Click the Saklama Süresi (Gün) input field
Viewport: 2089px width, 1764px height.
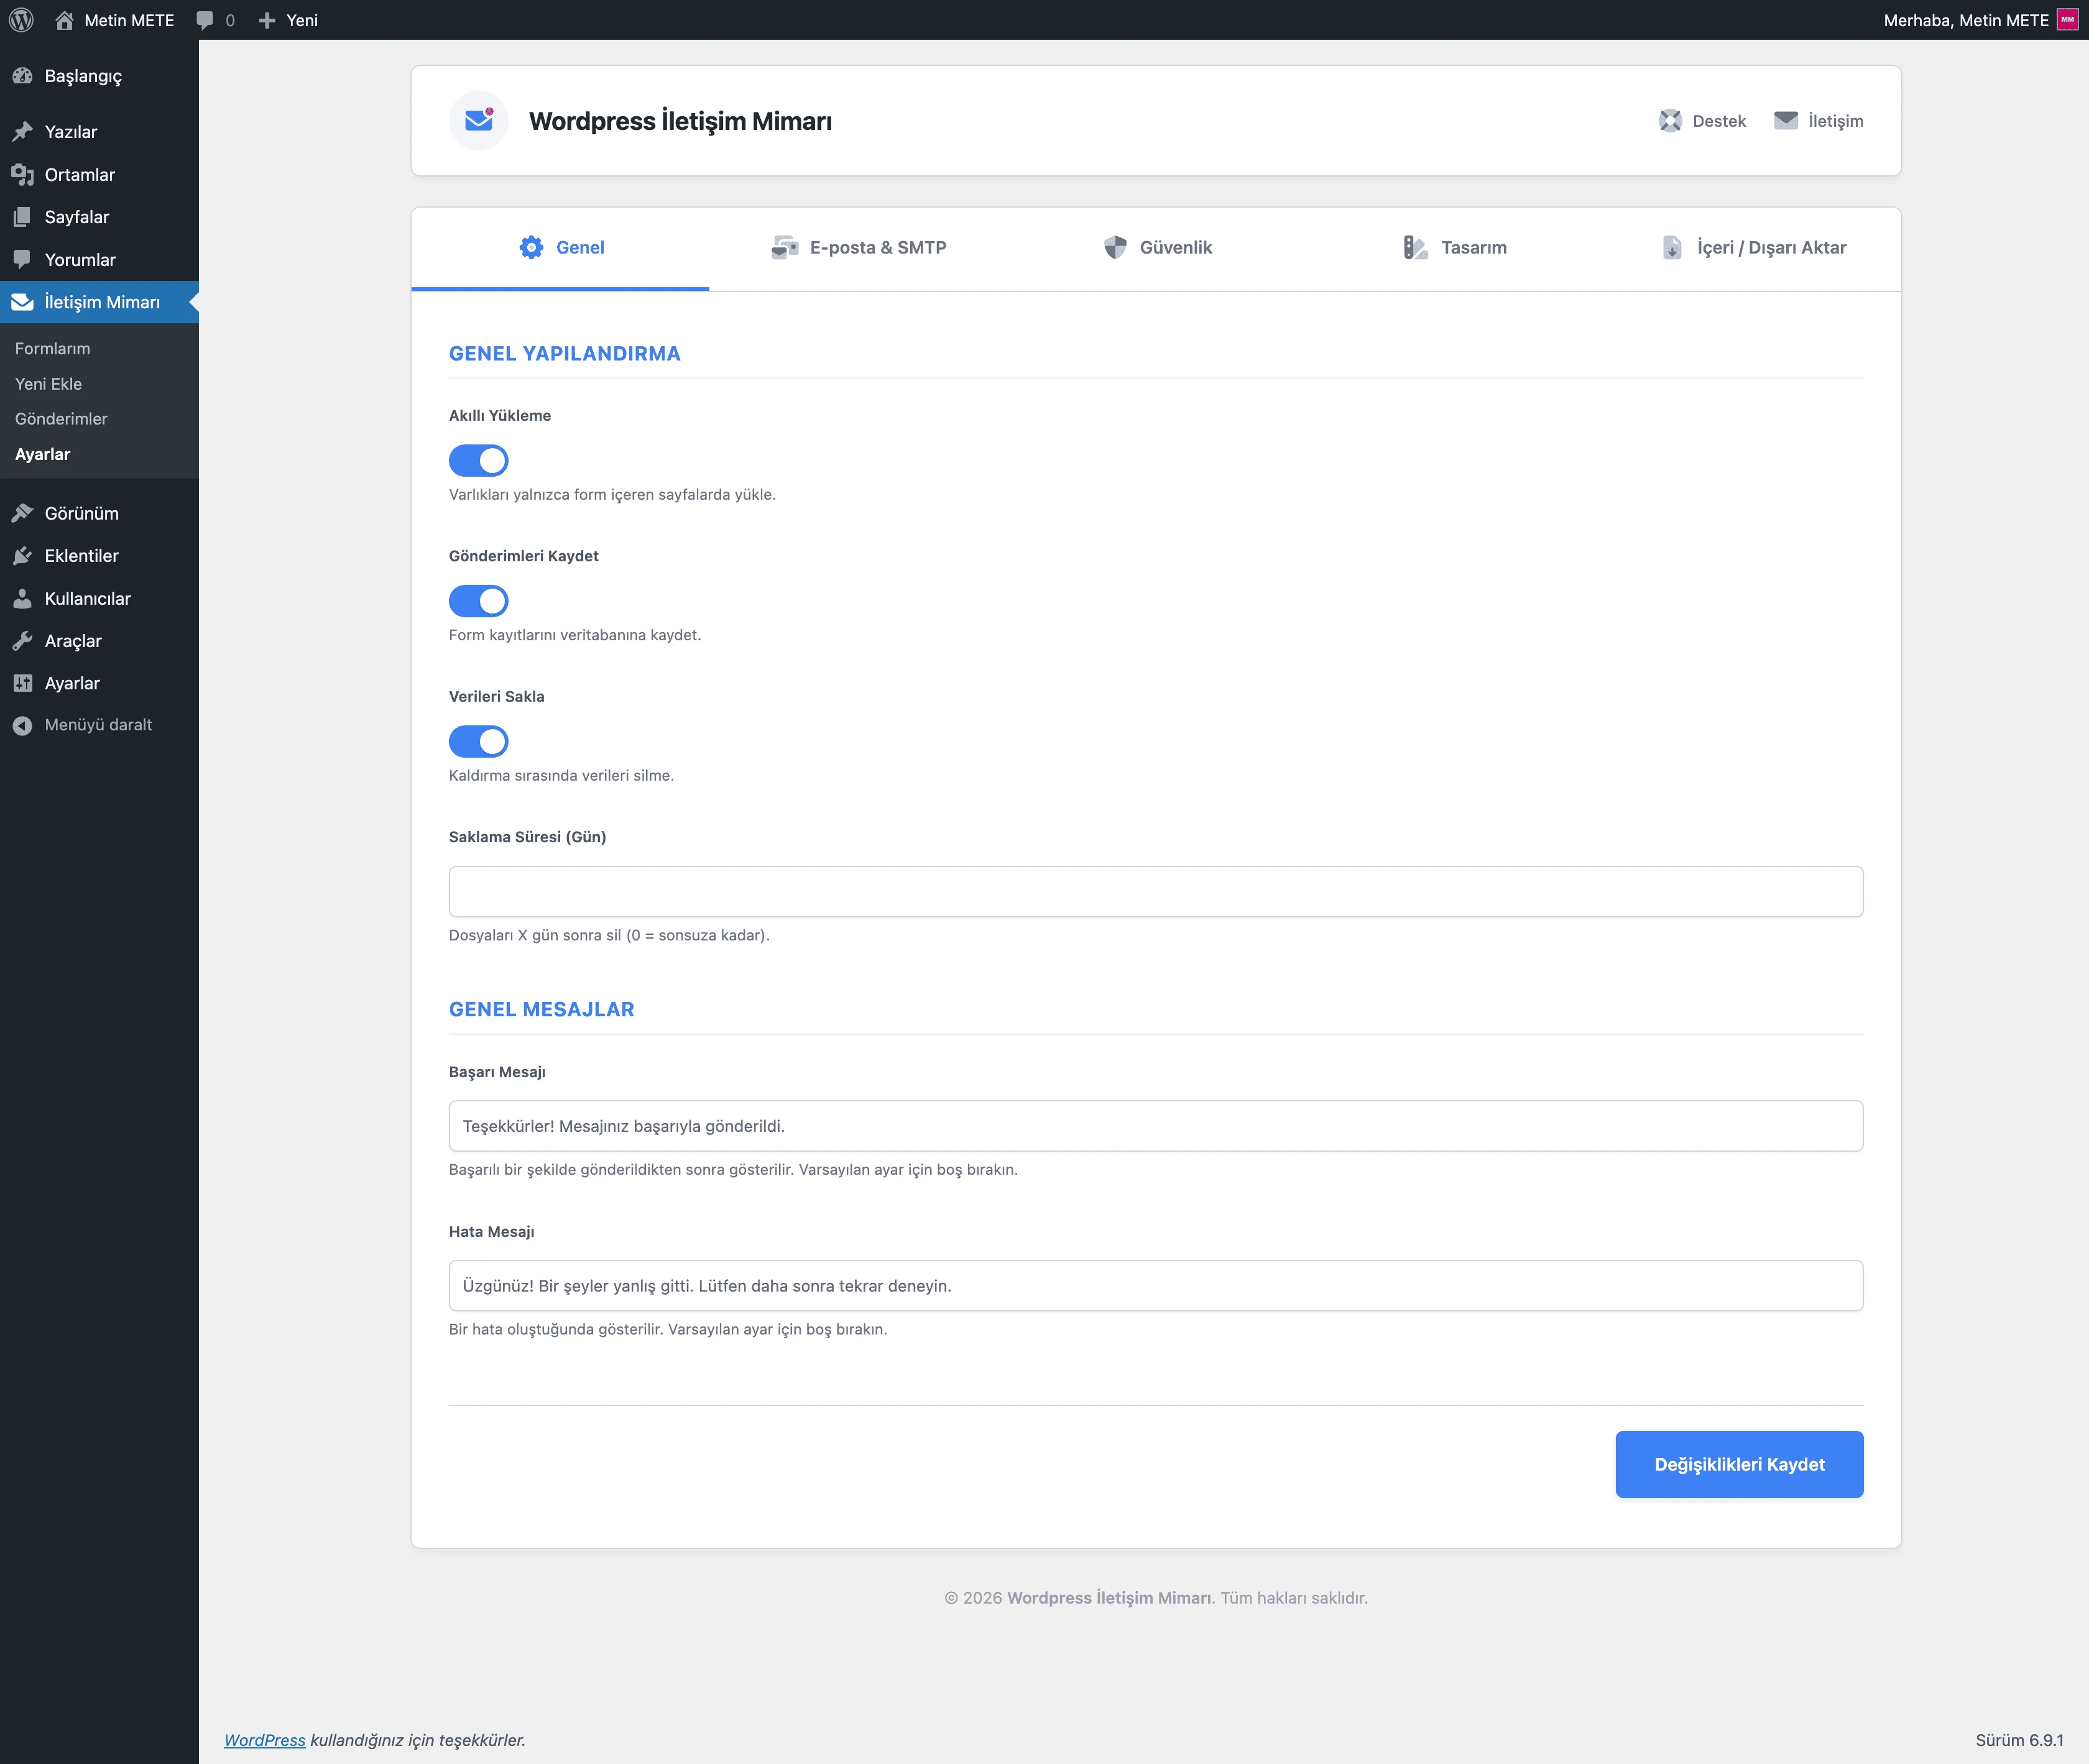(1155, 892)
